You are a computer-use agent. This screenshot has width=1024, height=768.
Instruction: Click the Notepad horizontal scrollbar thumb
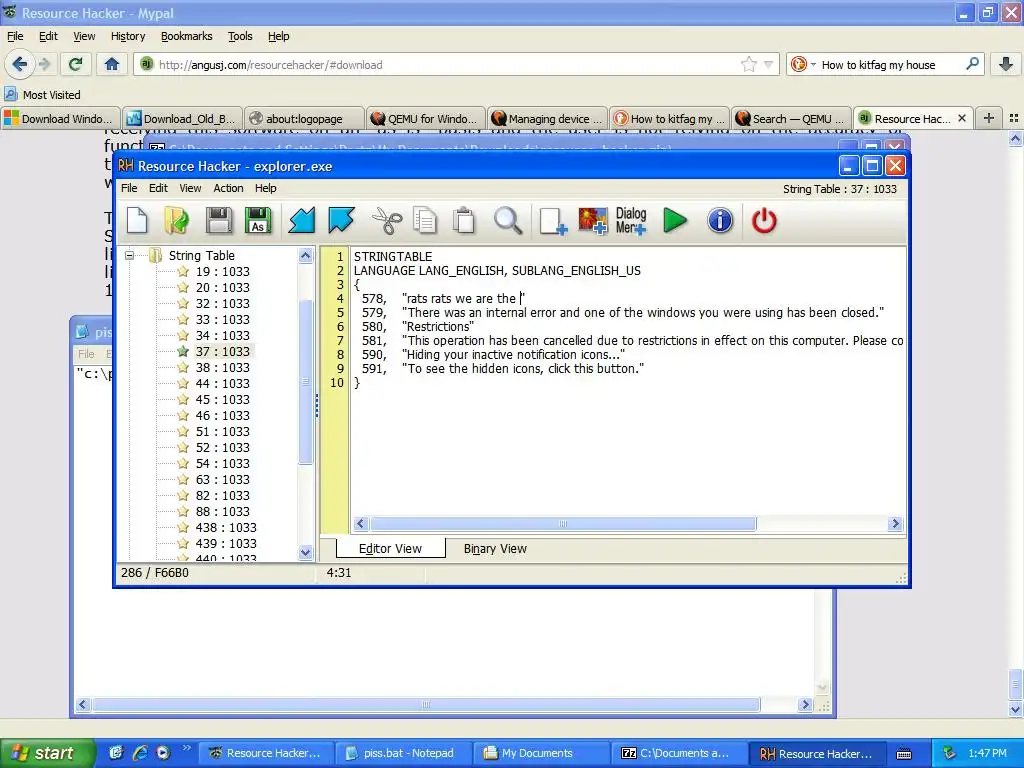point(426,705)
